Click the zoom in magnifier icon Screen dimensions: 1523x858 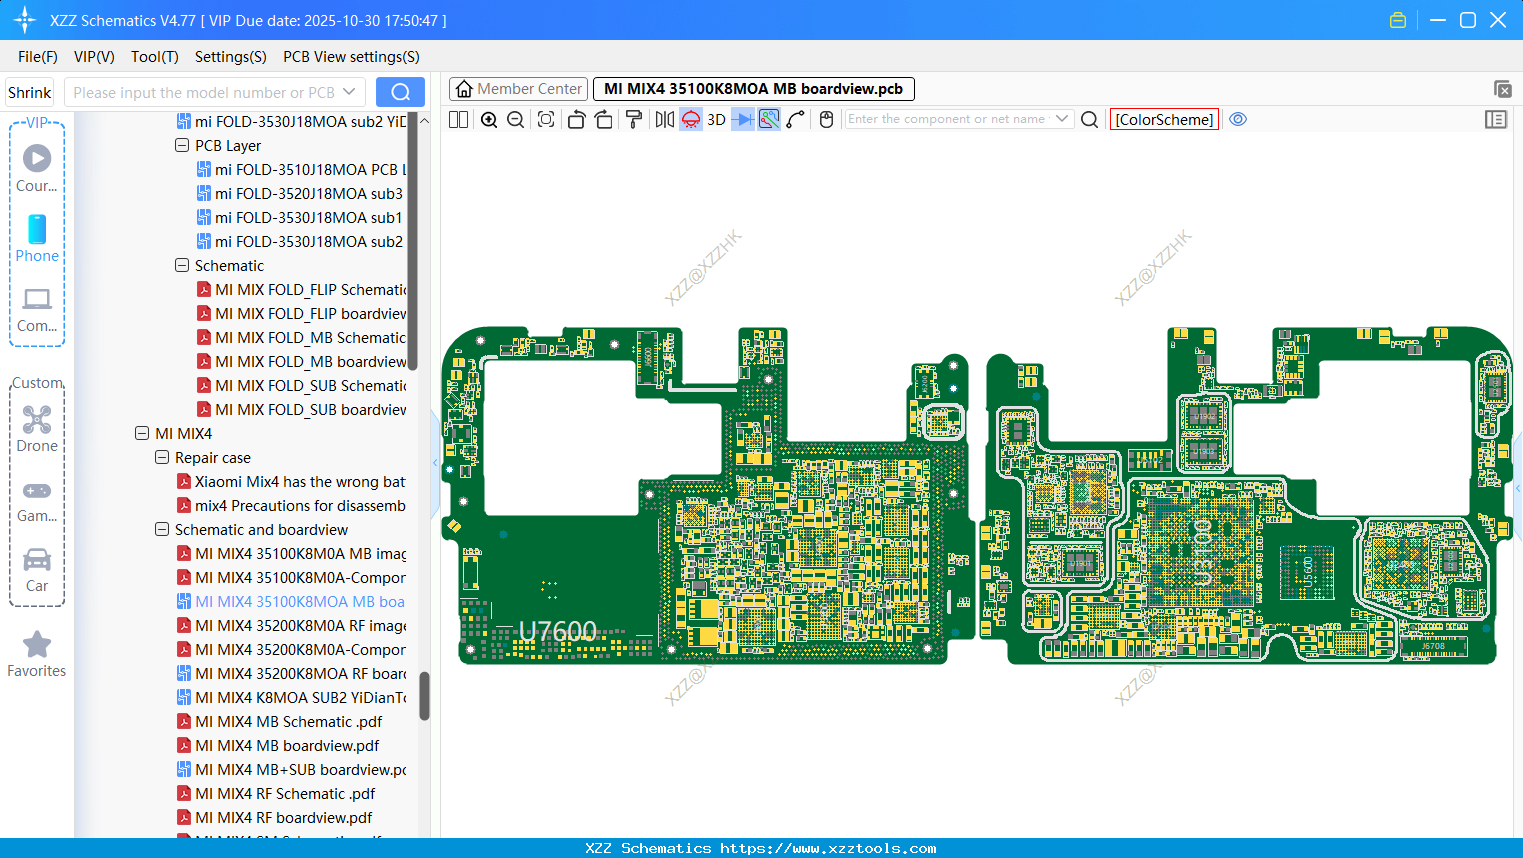(489, 120)
